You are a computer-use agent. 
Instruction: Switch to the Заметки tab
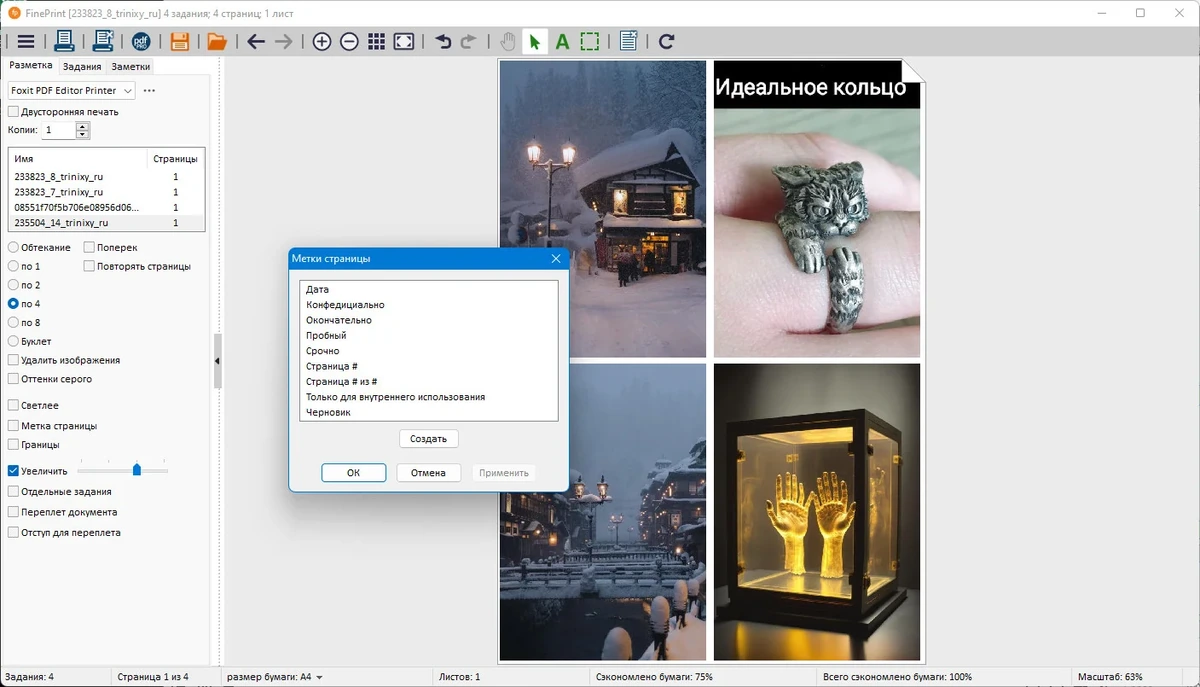point(131,67)
